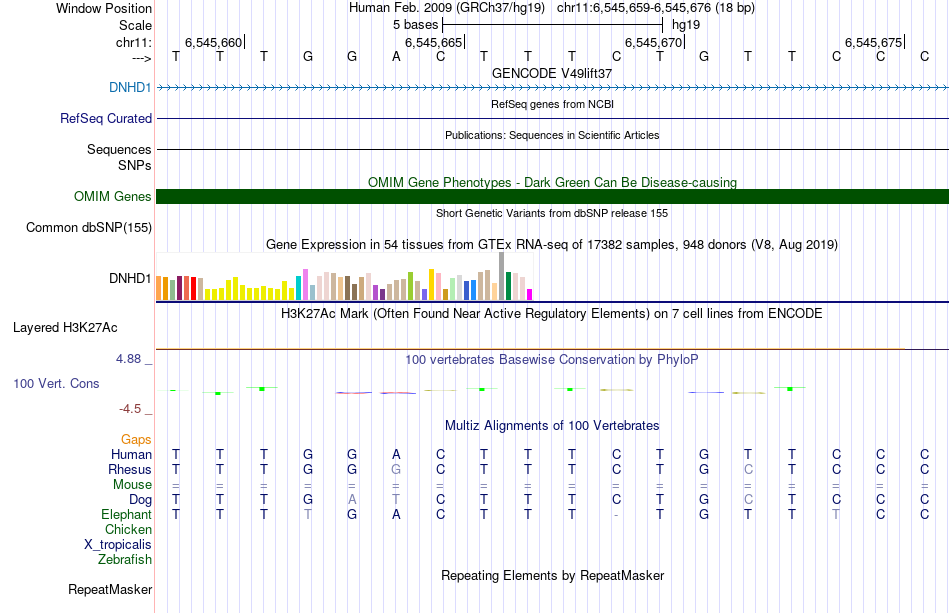Click the 4.88 PhyloP upper limit value
The image size is (950, 613).
tap(128, 359)
